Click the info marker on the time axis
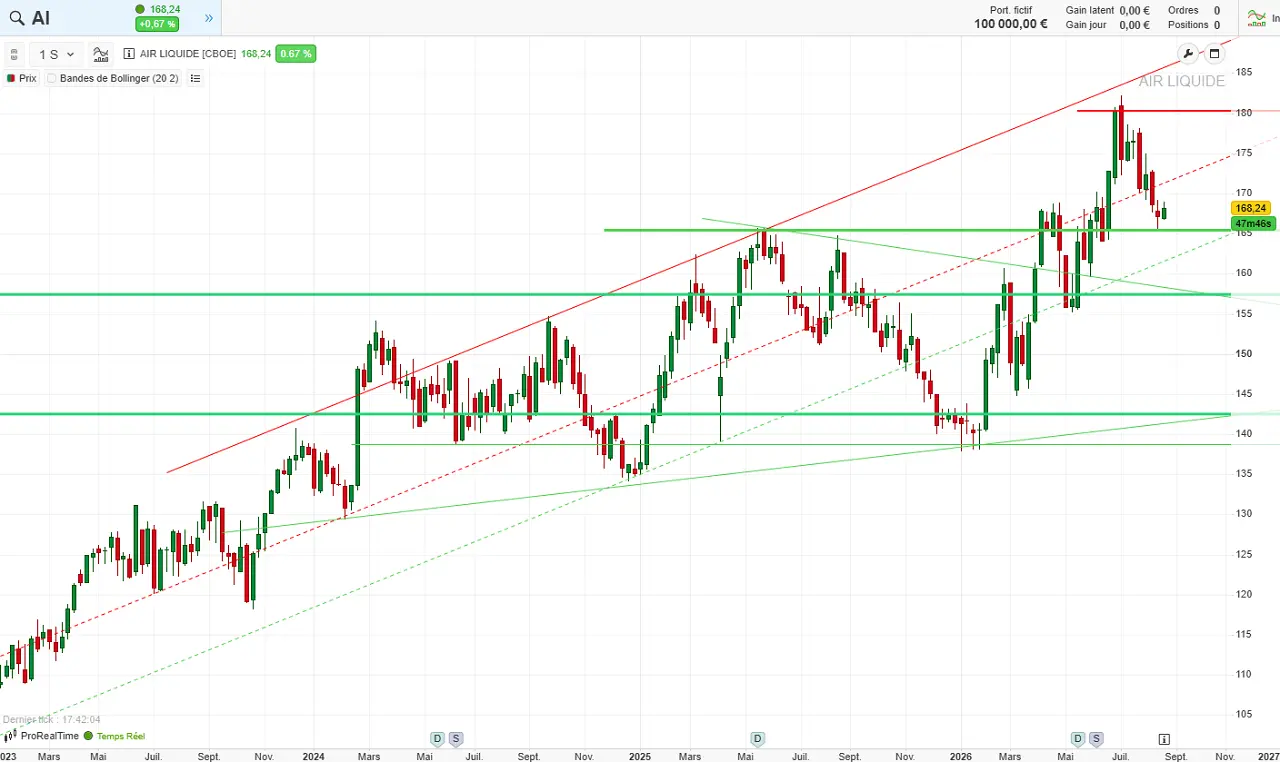Image resolution: width=1280 pixels, height=762 pixels. (1164, 739)
